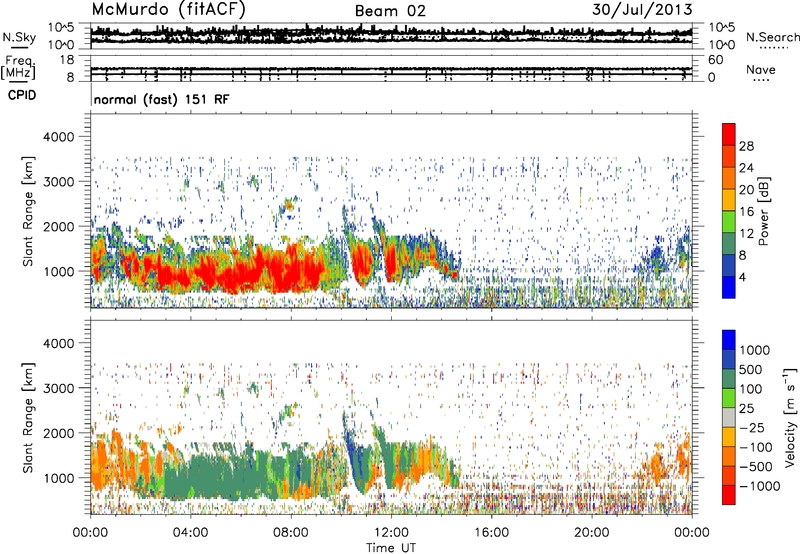Click the date '30/Jul/2013'
Image resolution: width=800 pixels, height=554 pixels.
[x=642, y=9]
